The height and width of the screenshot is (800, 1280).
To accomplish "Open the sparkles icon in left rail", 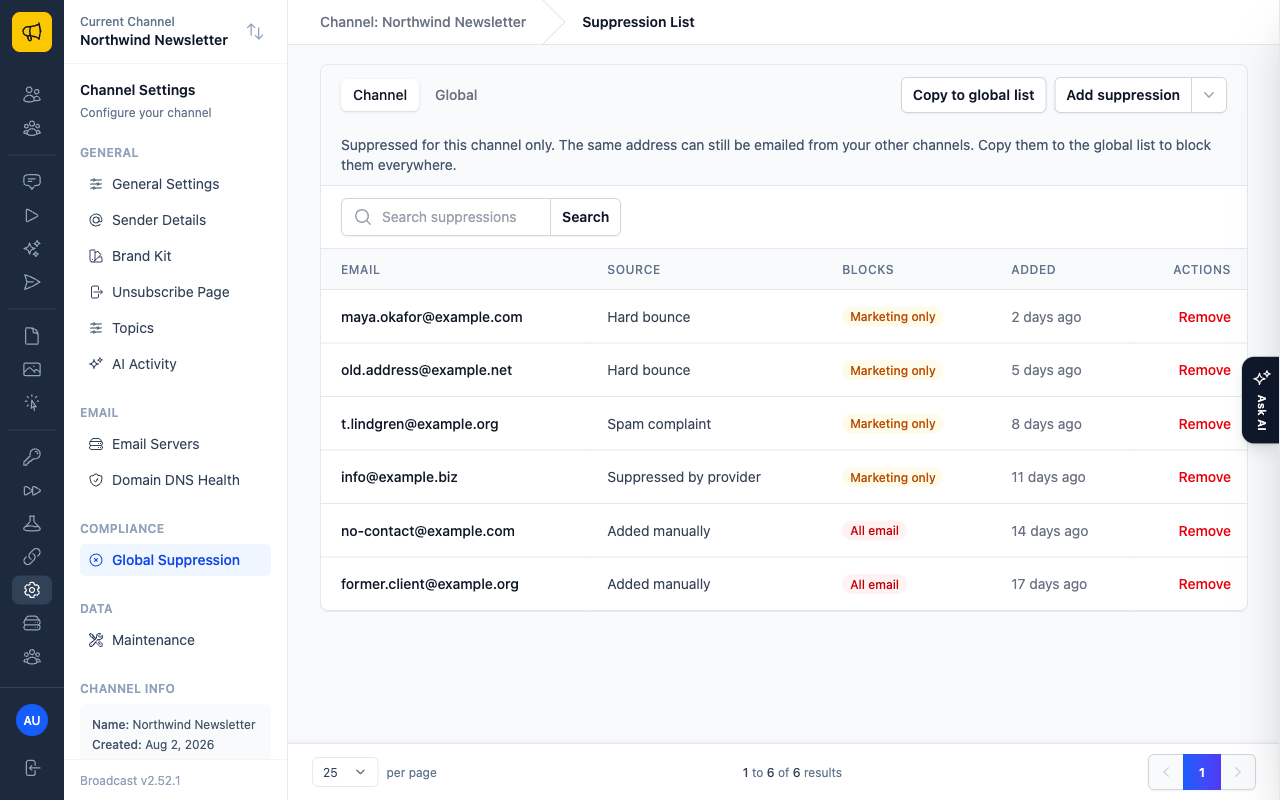I will tap(32, 249).
